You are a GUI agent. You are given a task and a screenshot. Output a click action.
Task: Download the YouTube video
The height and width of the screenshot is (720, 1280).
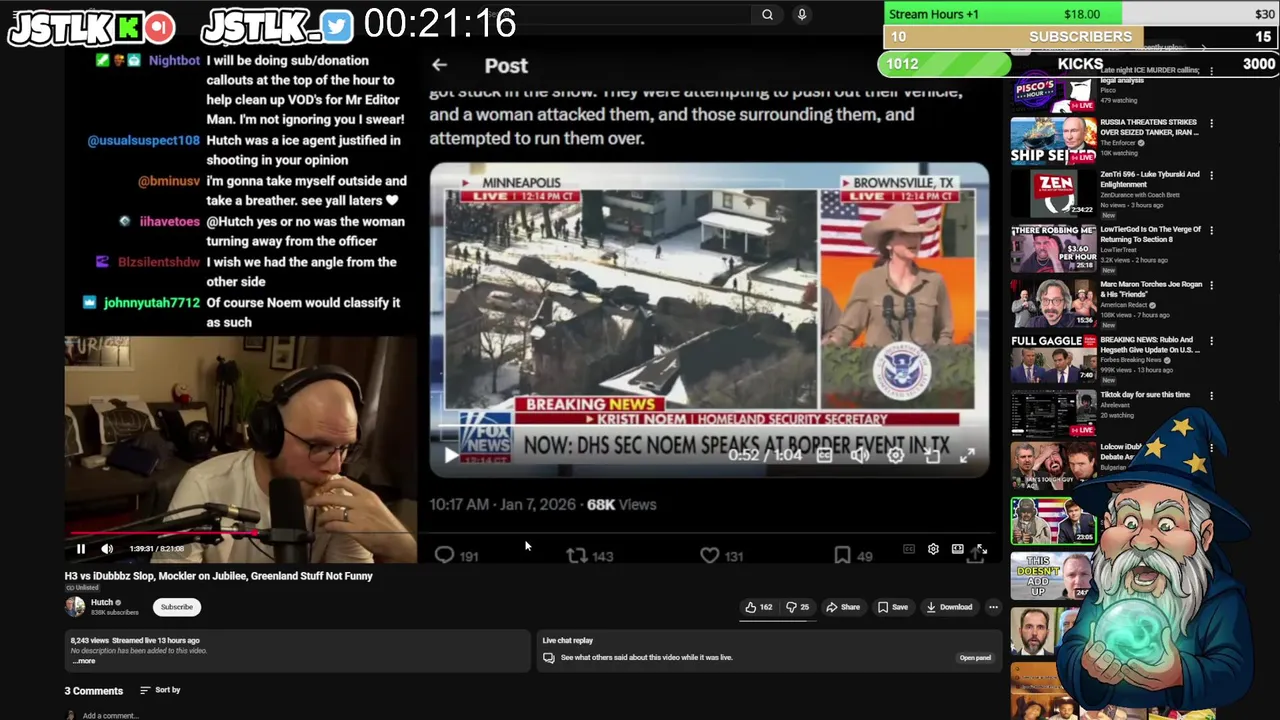coord(949,607)
